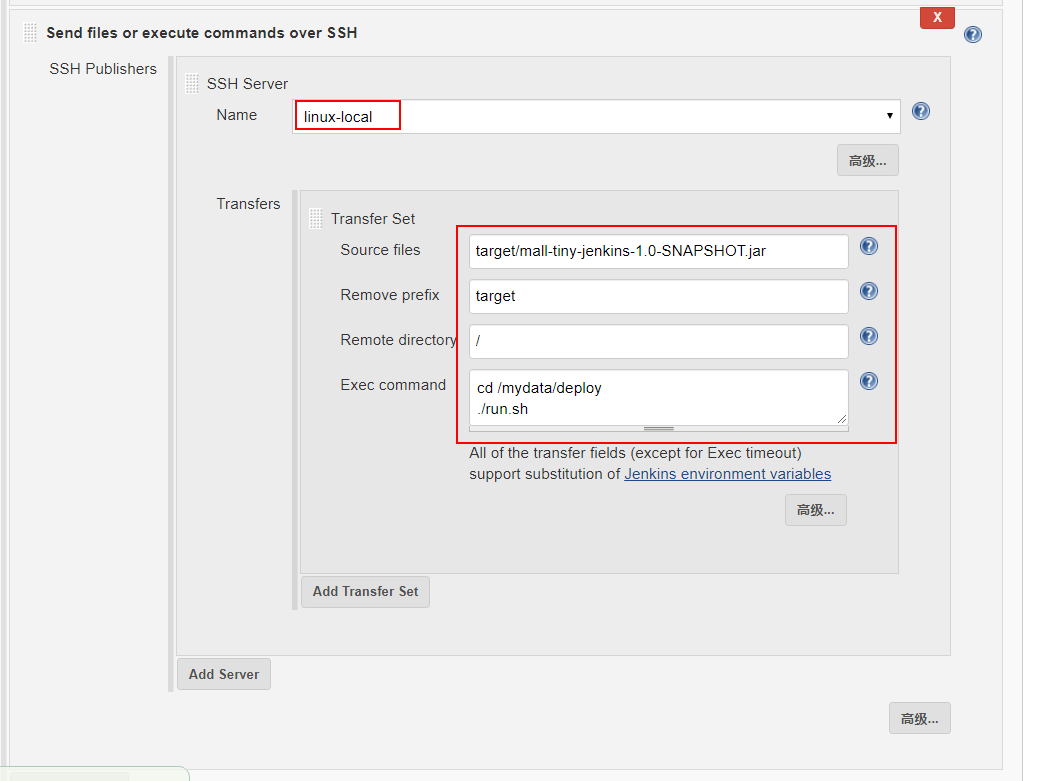Click the Remove prefix input field
Viewport: 1045px width, 781px height.
coord(658,296)
